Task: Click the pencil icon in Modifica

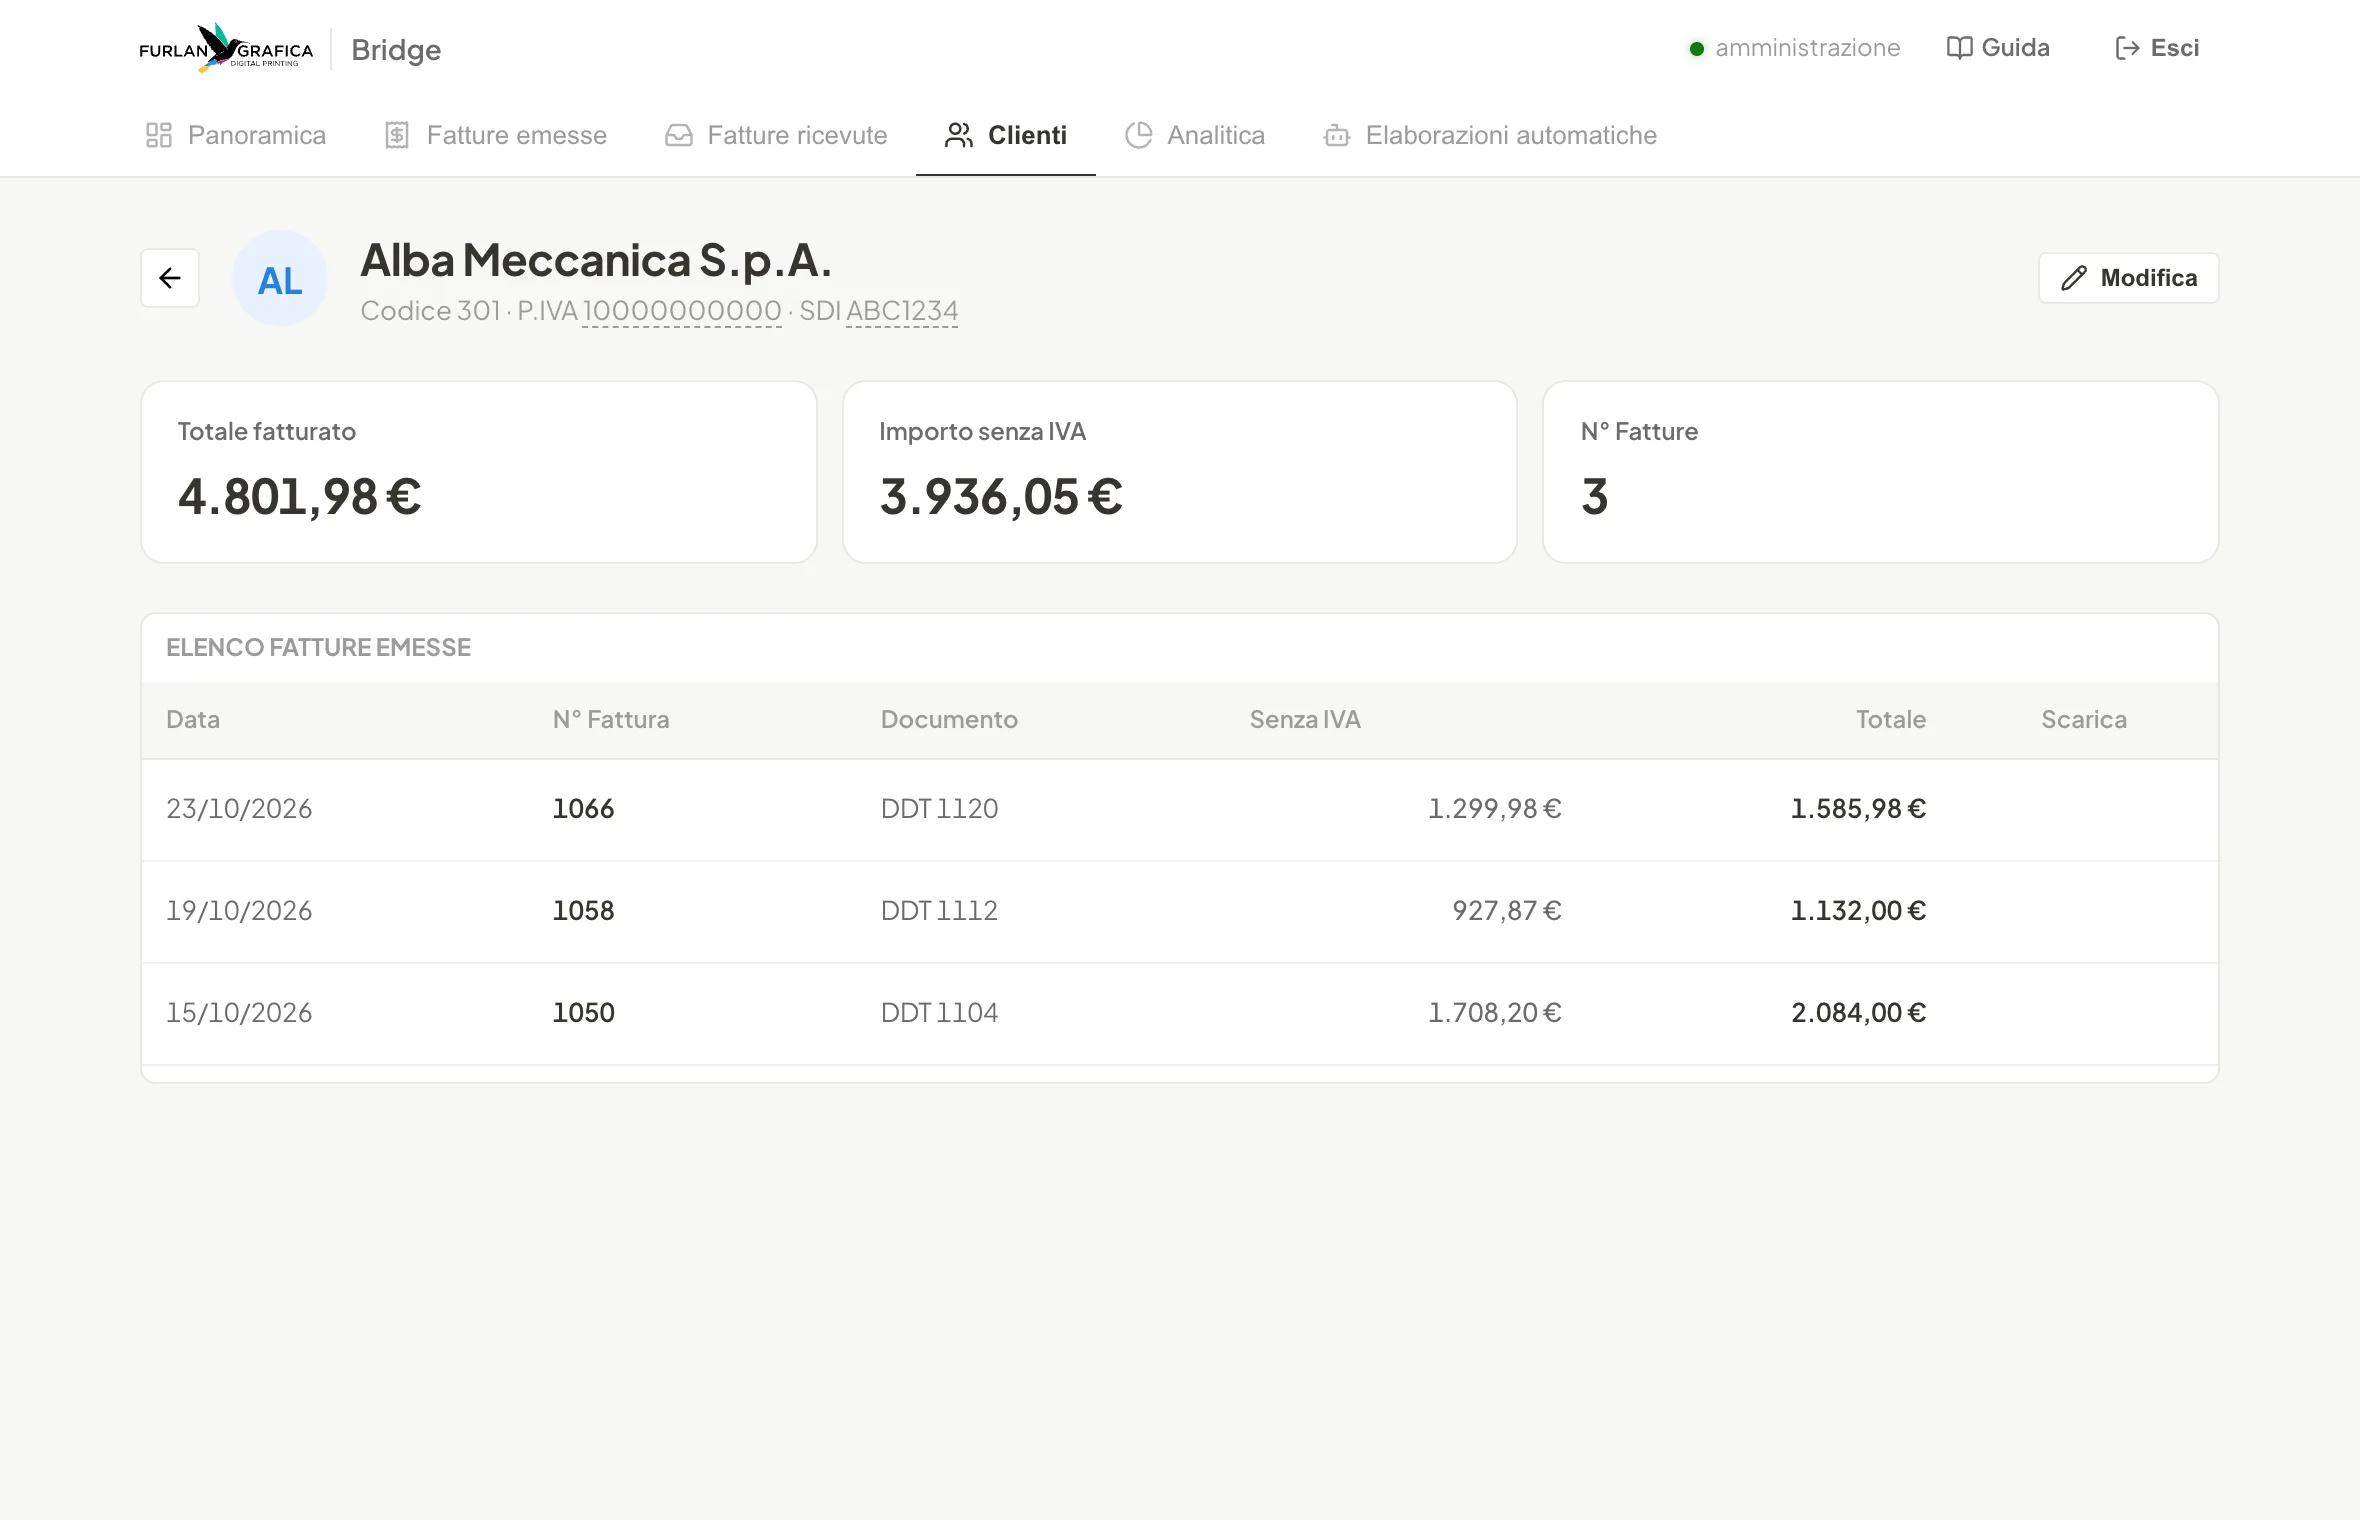Action: (2074, 278)
